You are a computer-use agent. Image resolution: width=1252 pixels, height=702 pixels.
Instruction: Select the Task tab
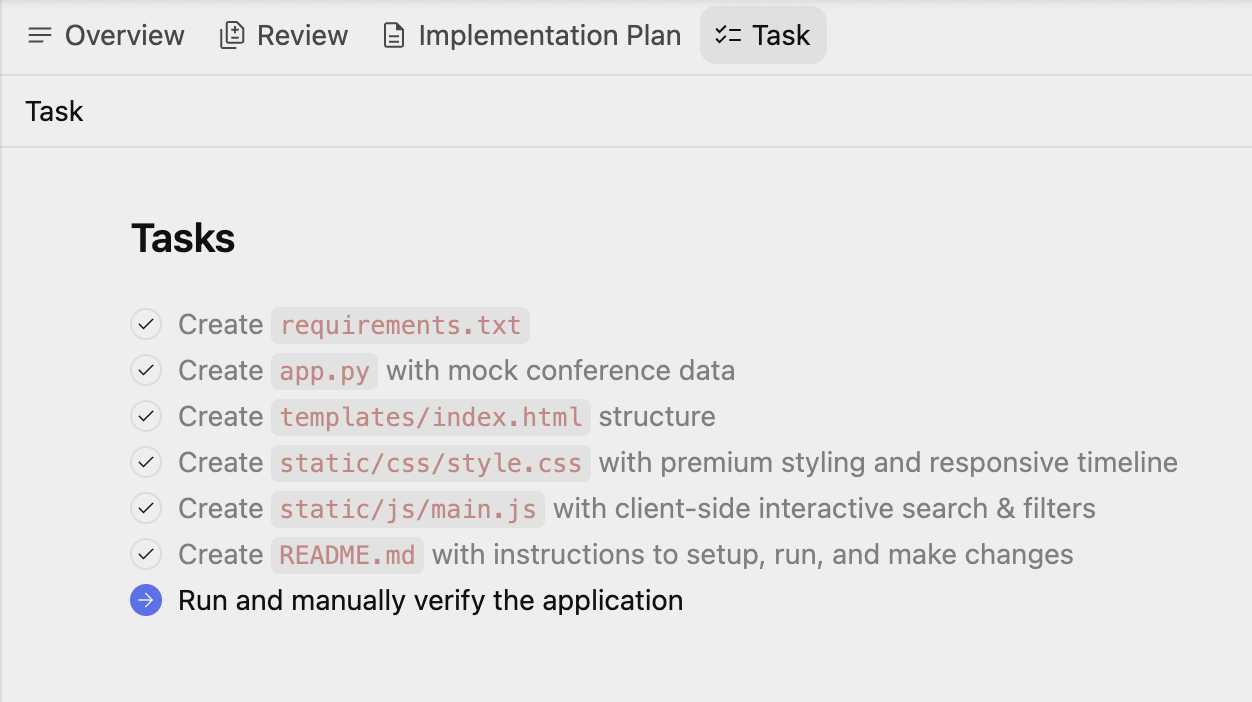[x=763, y=35]
